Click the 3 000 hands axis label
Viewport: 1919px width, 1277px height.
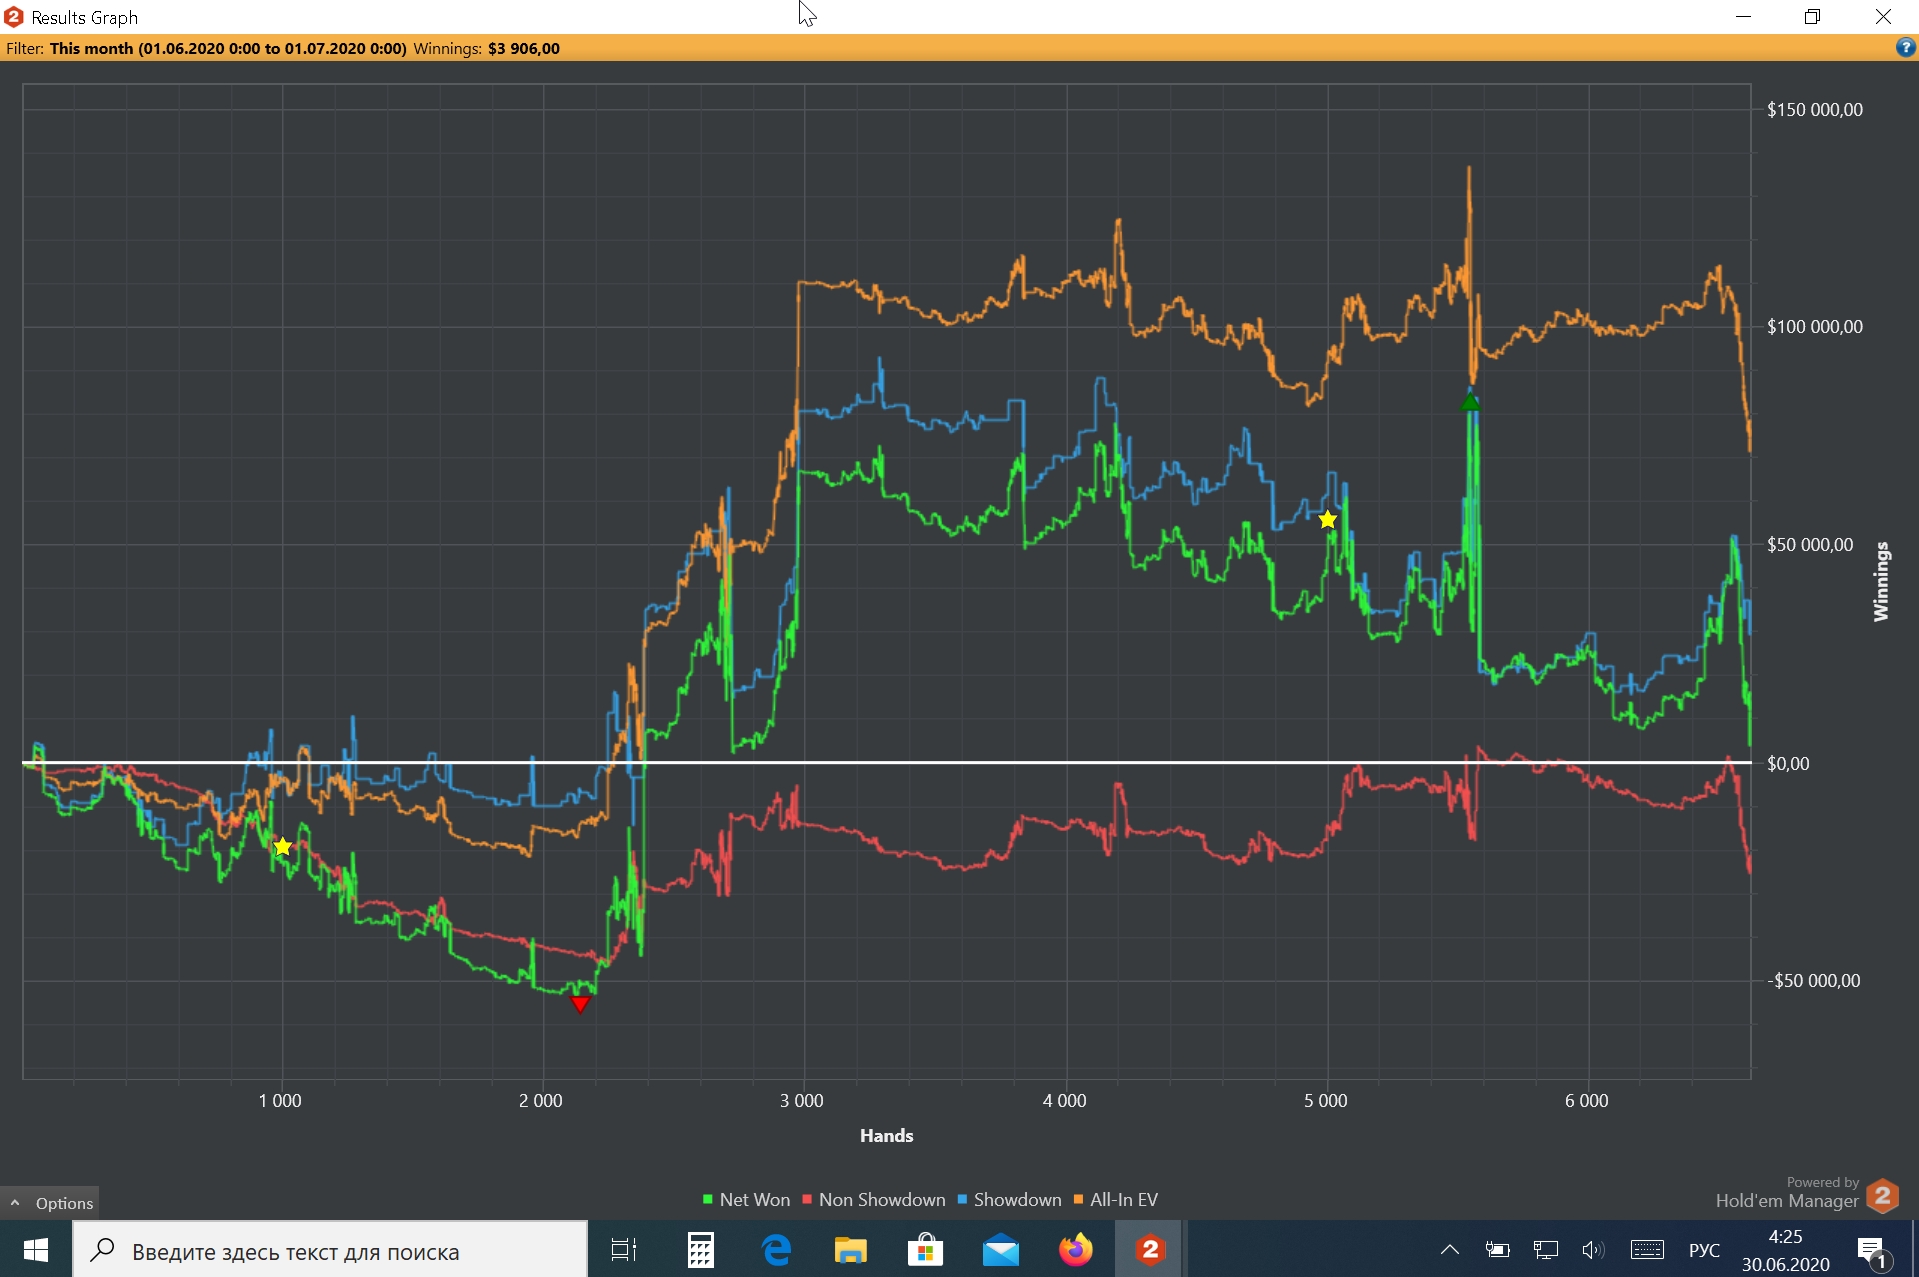click(802, 1101)
